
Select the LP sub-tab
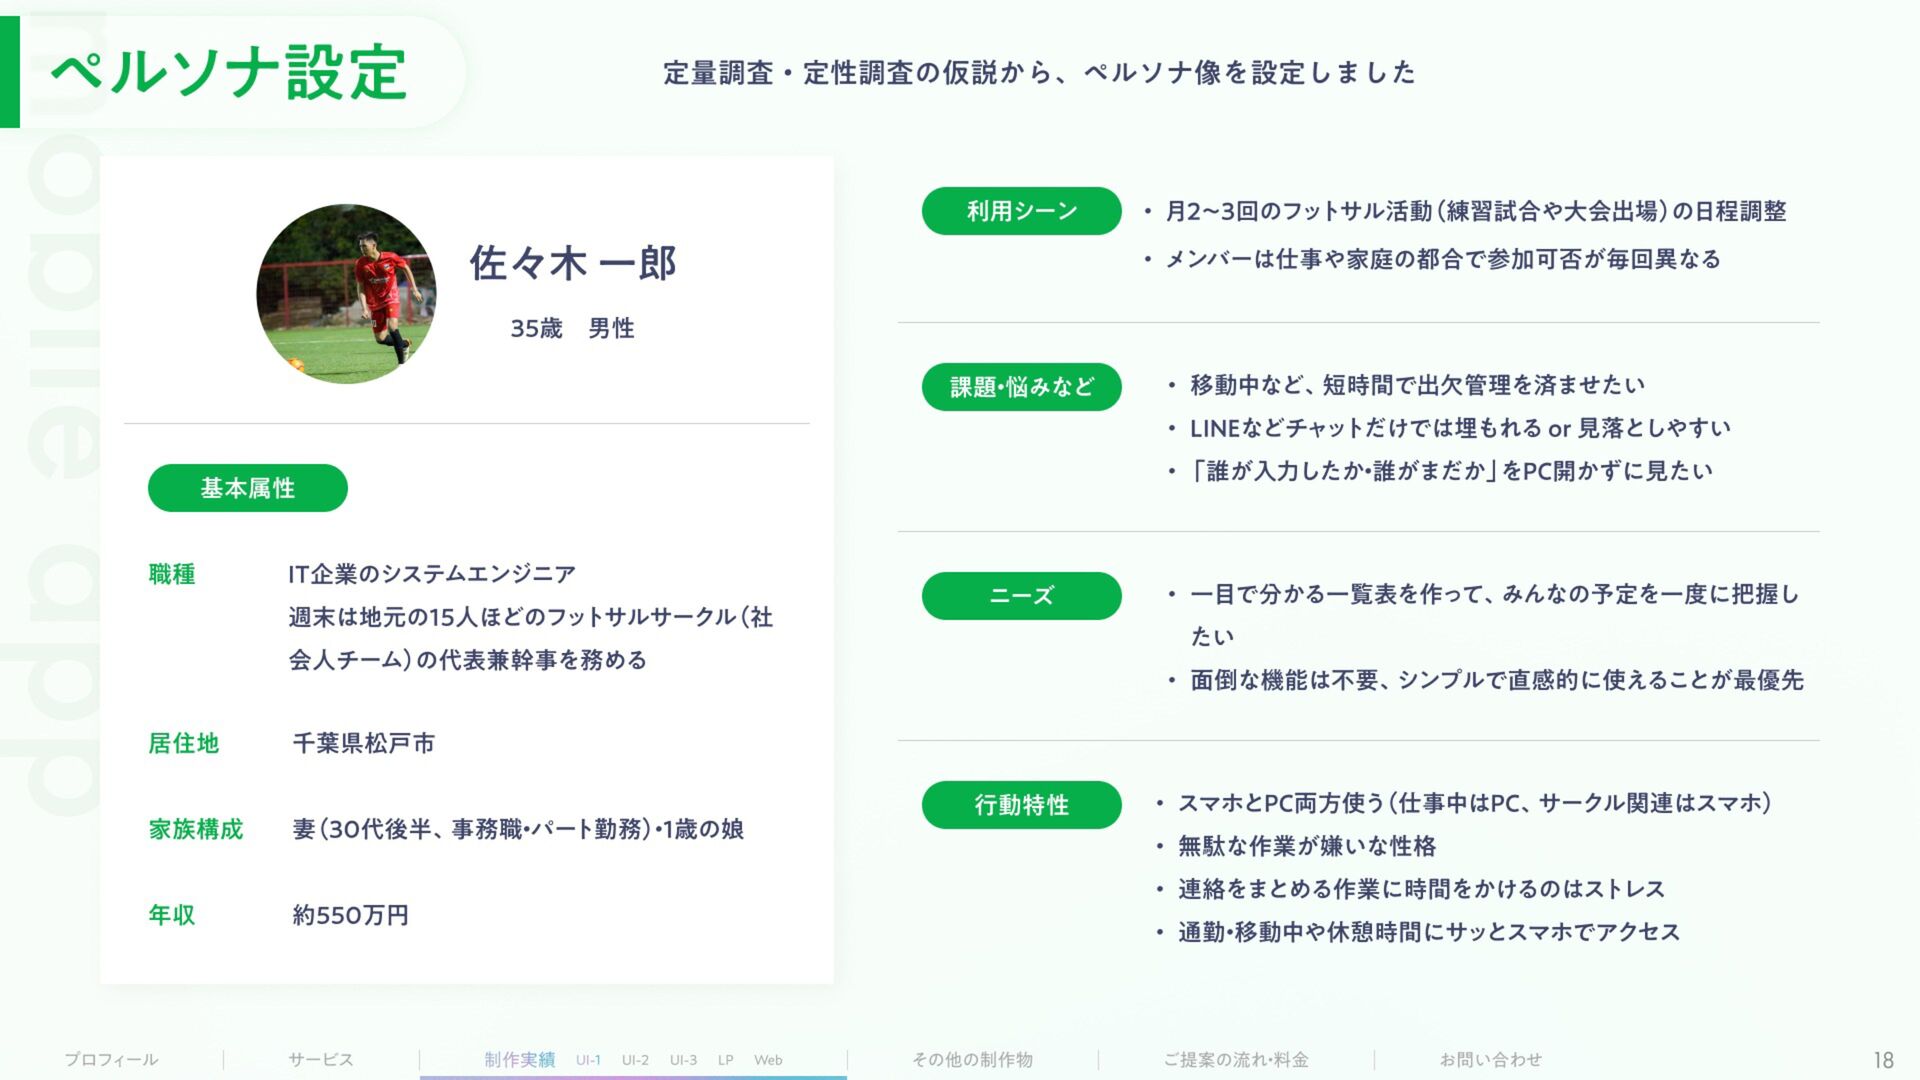pos(726,1060)
